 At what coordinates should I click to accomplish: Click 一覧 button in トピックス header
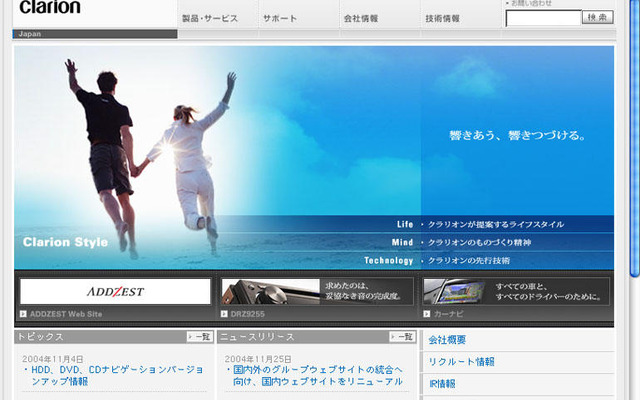pyautogui.click(x=200, y=337)
